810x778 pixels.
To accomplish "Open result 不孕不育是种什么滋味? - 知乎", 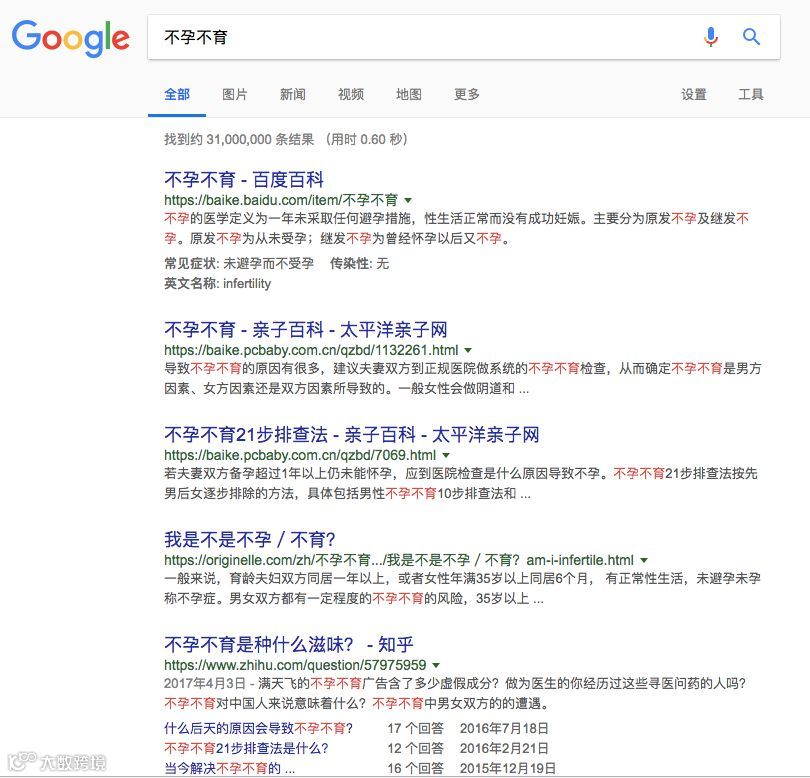I will coord(289,644).
